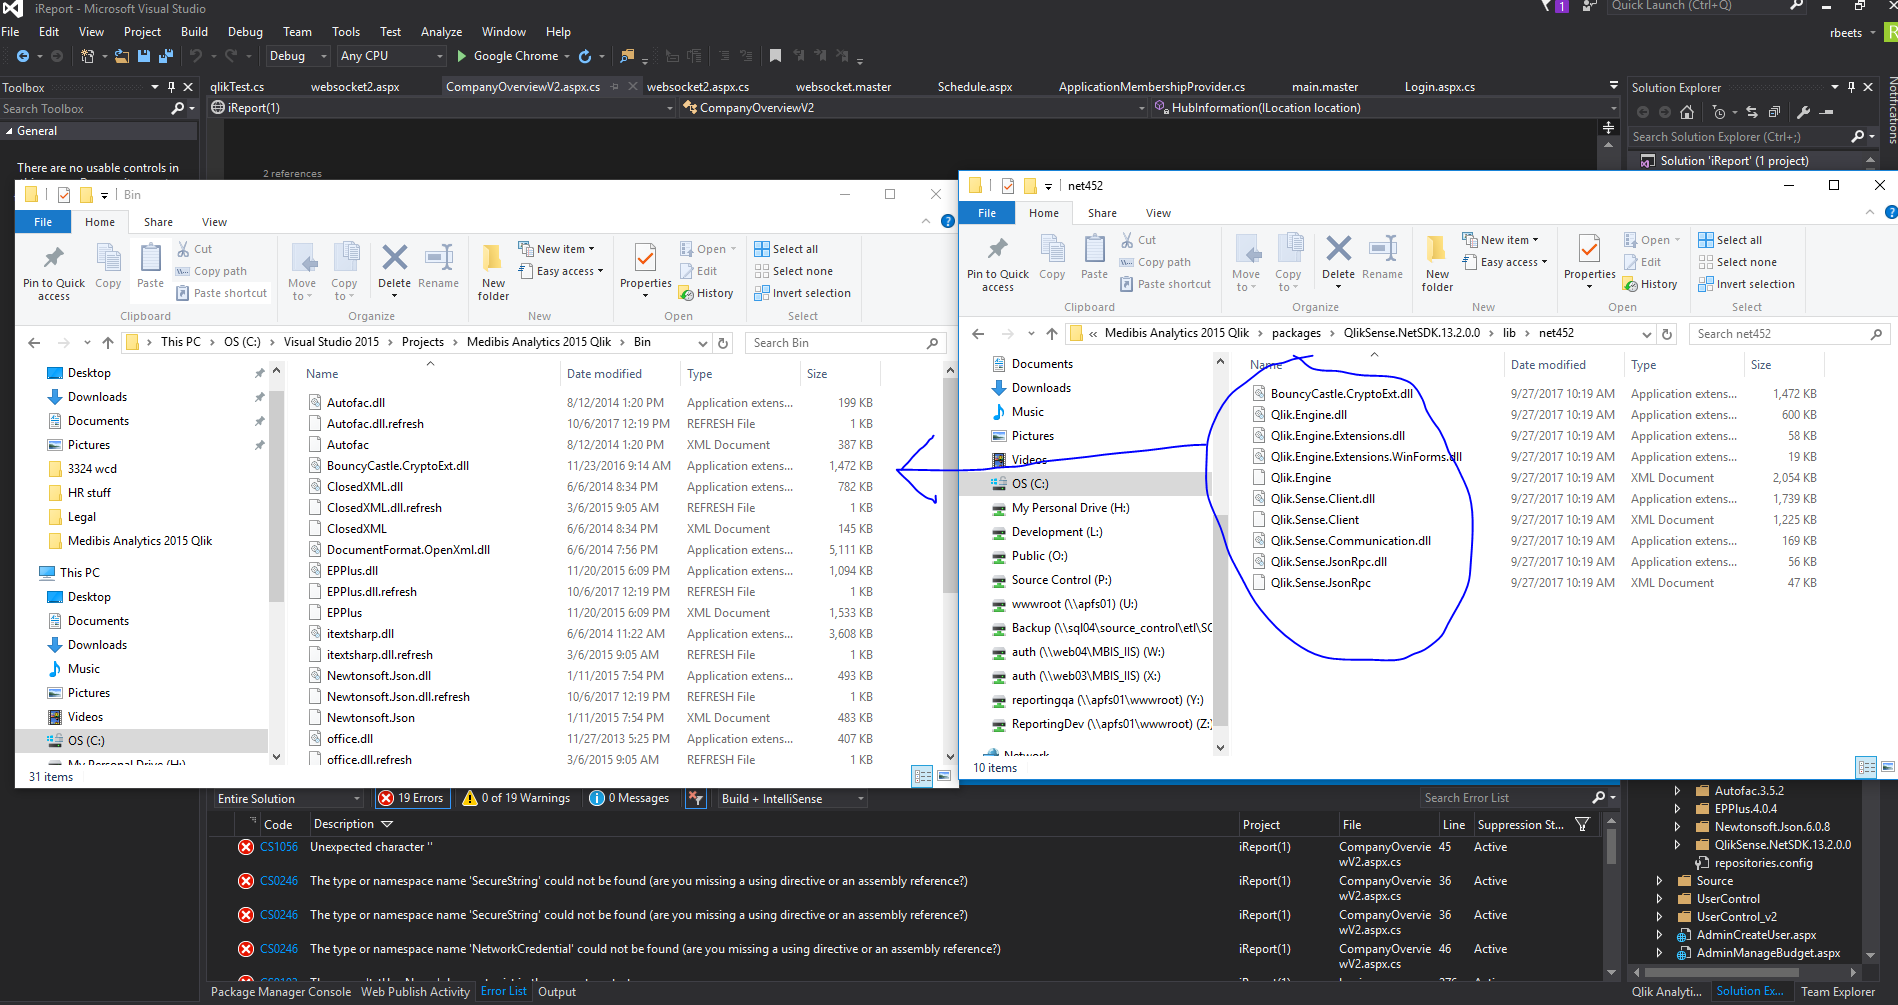Expand QlikSense.NetSDK.13.2.0.0 tree node
1898x1005 pixels.
pyautogui.click(x=1677, y=845)
